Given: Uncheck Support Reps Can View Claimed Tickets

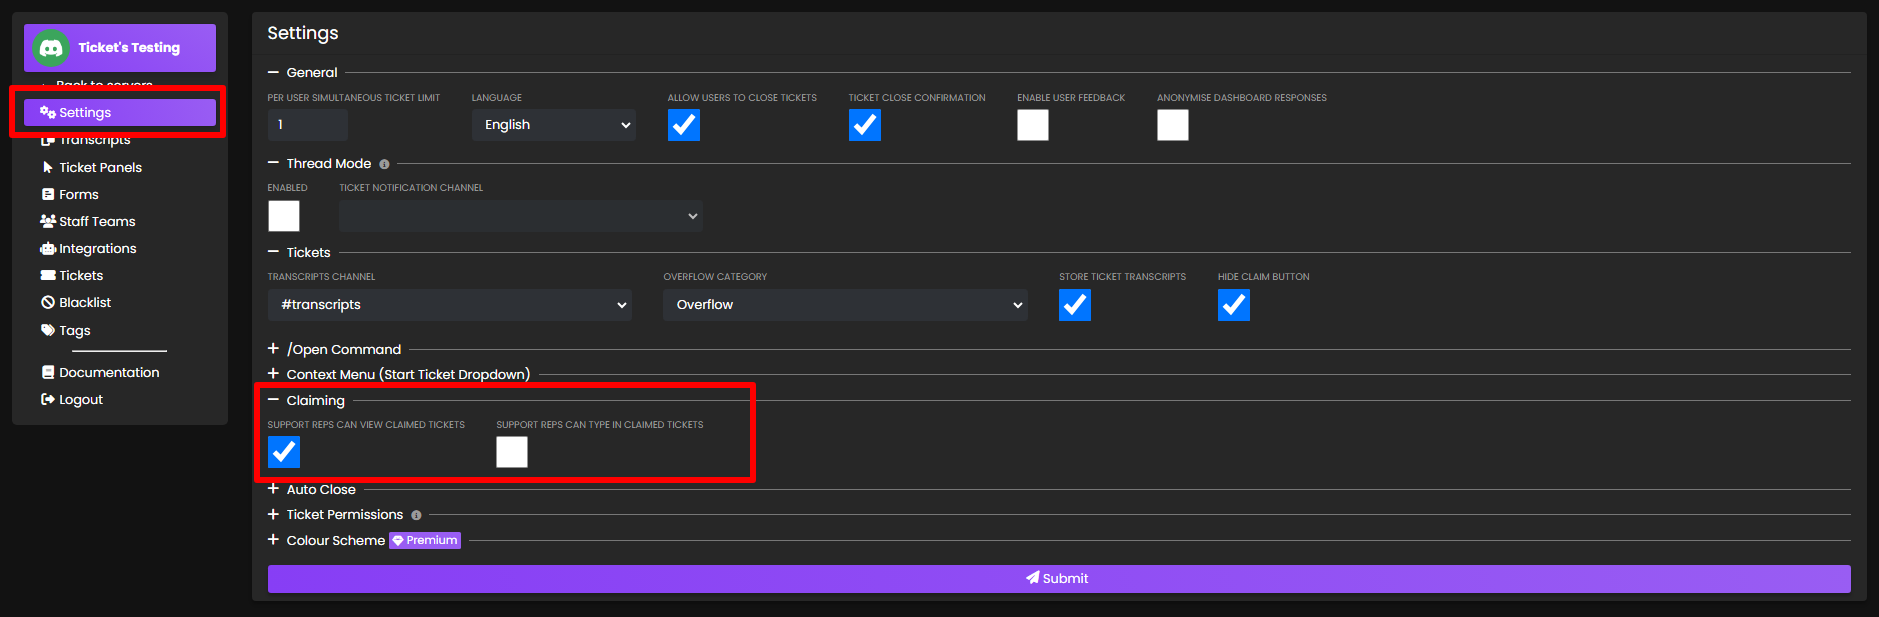Looking at the screenshot, I should [x=284, y=452].
